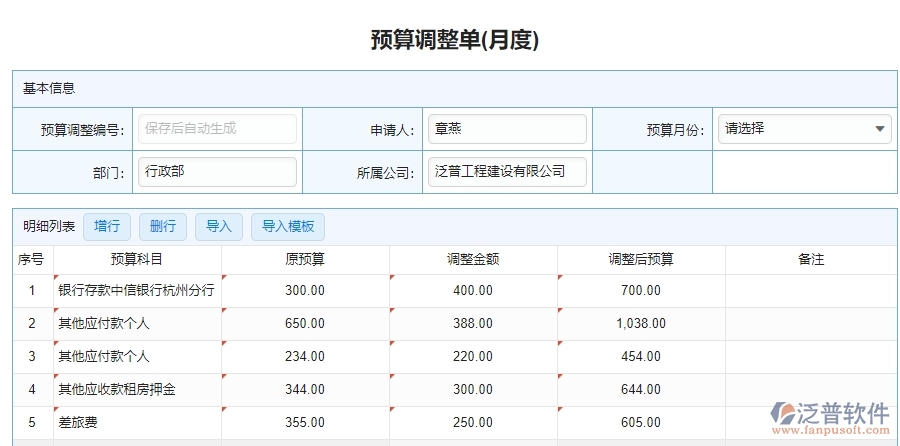Screen dimensions: 900x446
Task: Click original budget 300.00 cell
Action: point(305,291)
